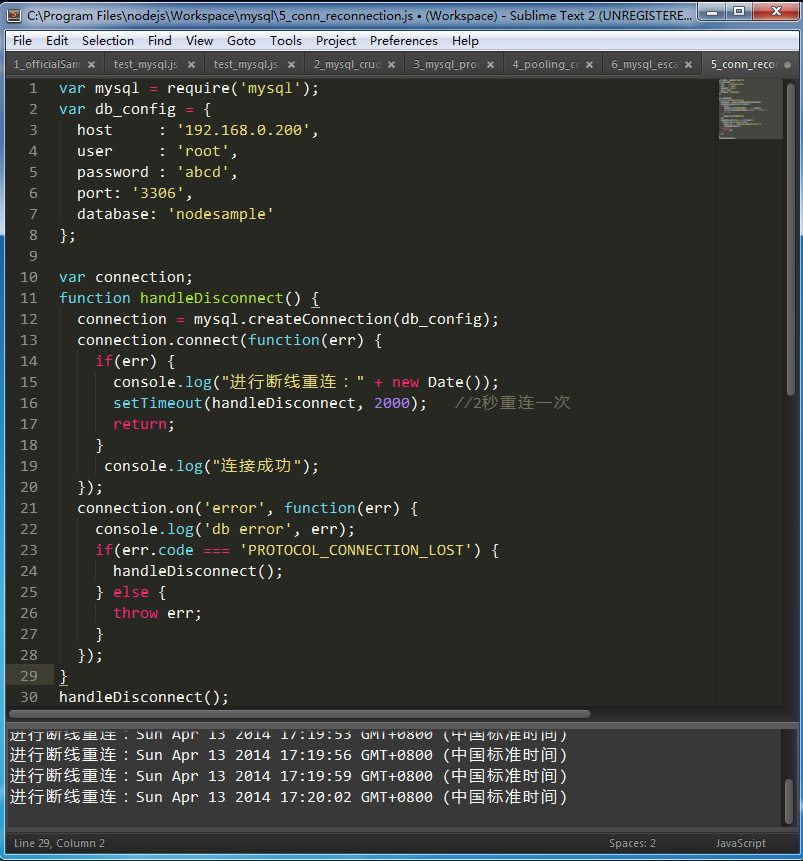
Task: Click the 'root' user string
Action: pyautogui.click(x=203, y=151)
